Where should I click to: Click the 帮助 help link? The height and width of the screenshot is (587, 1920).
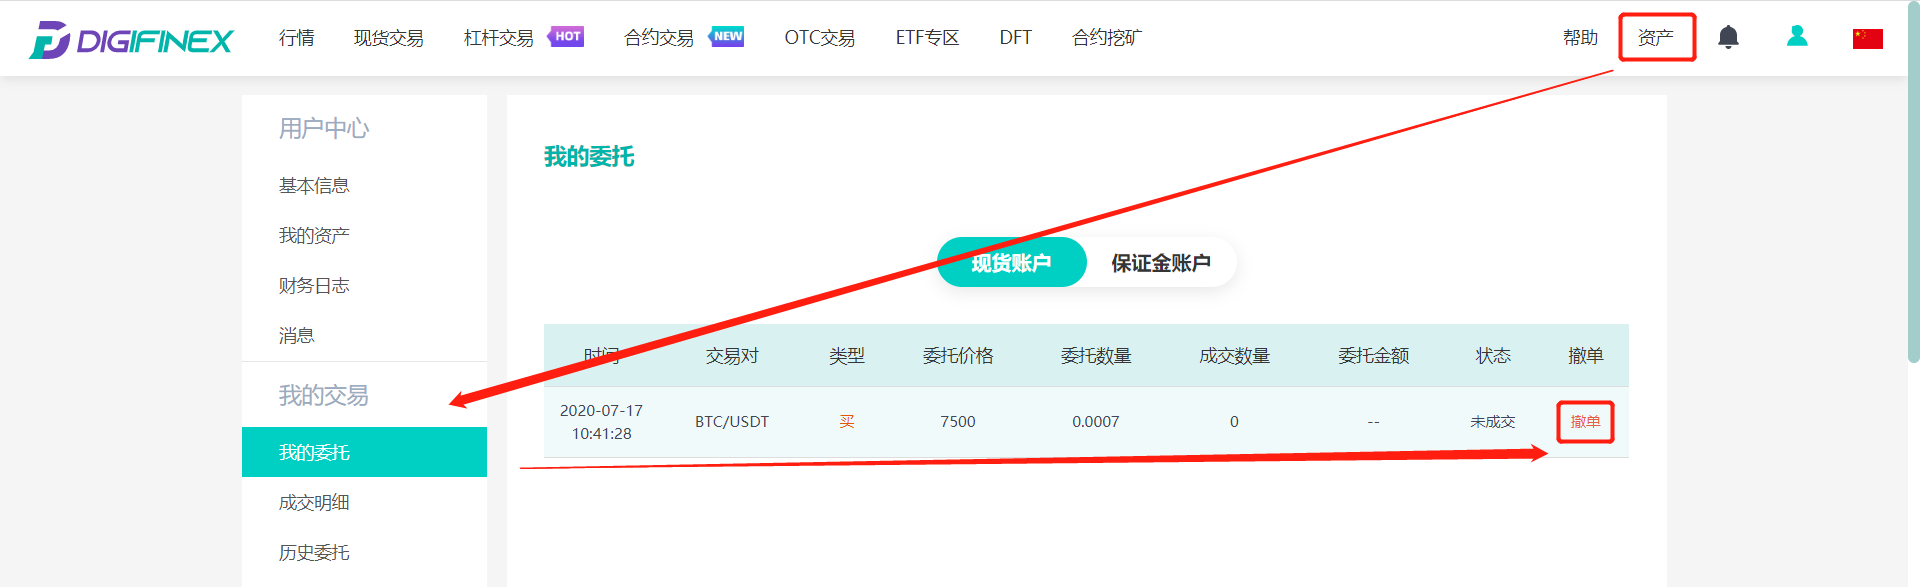pyautogui.click(x=1580, y=38)
